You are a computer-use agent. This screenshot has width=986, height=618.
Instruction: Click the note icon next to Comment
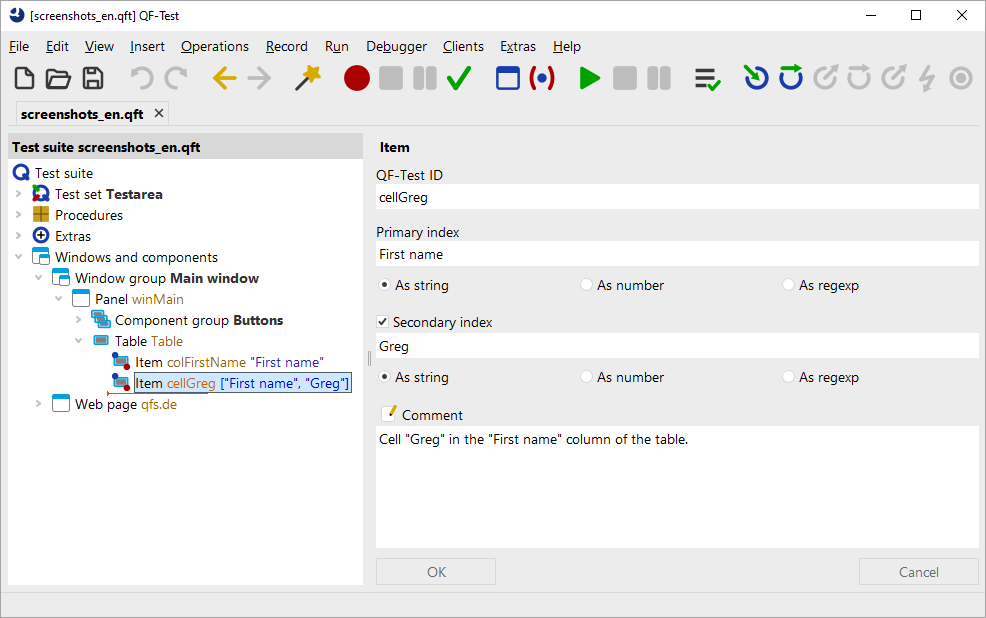389,414
